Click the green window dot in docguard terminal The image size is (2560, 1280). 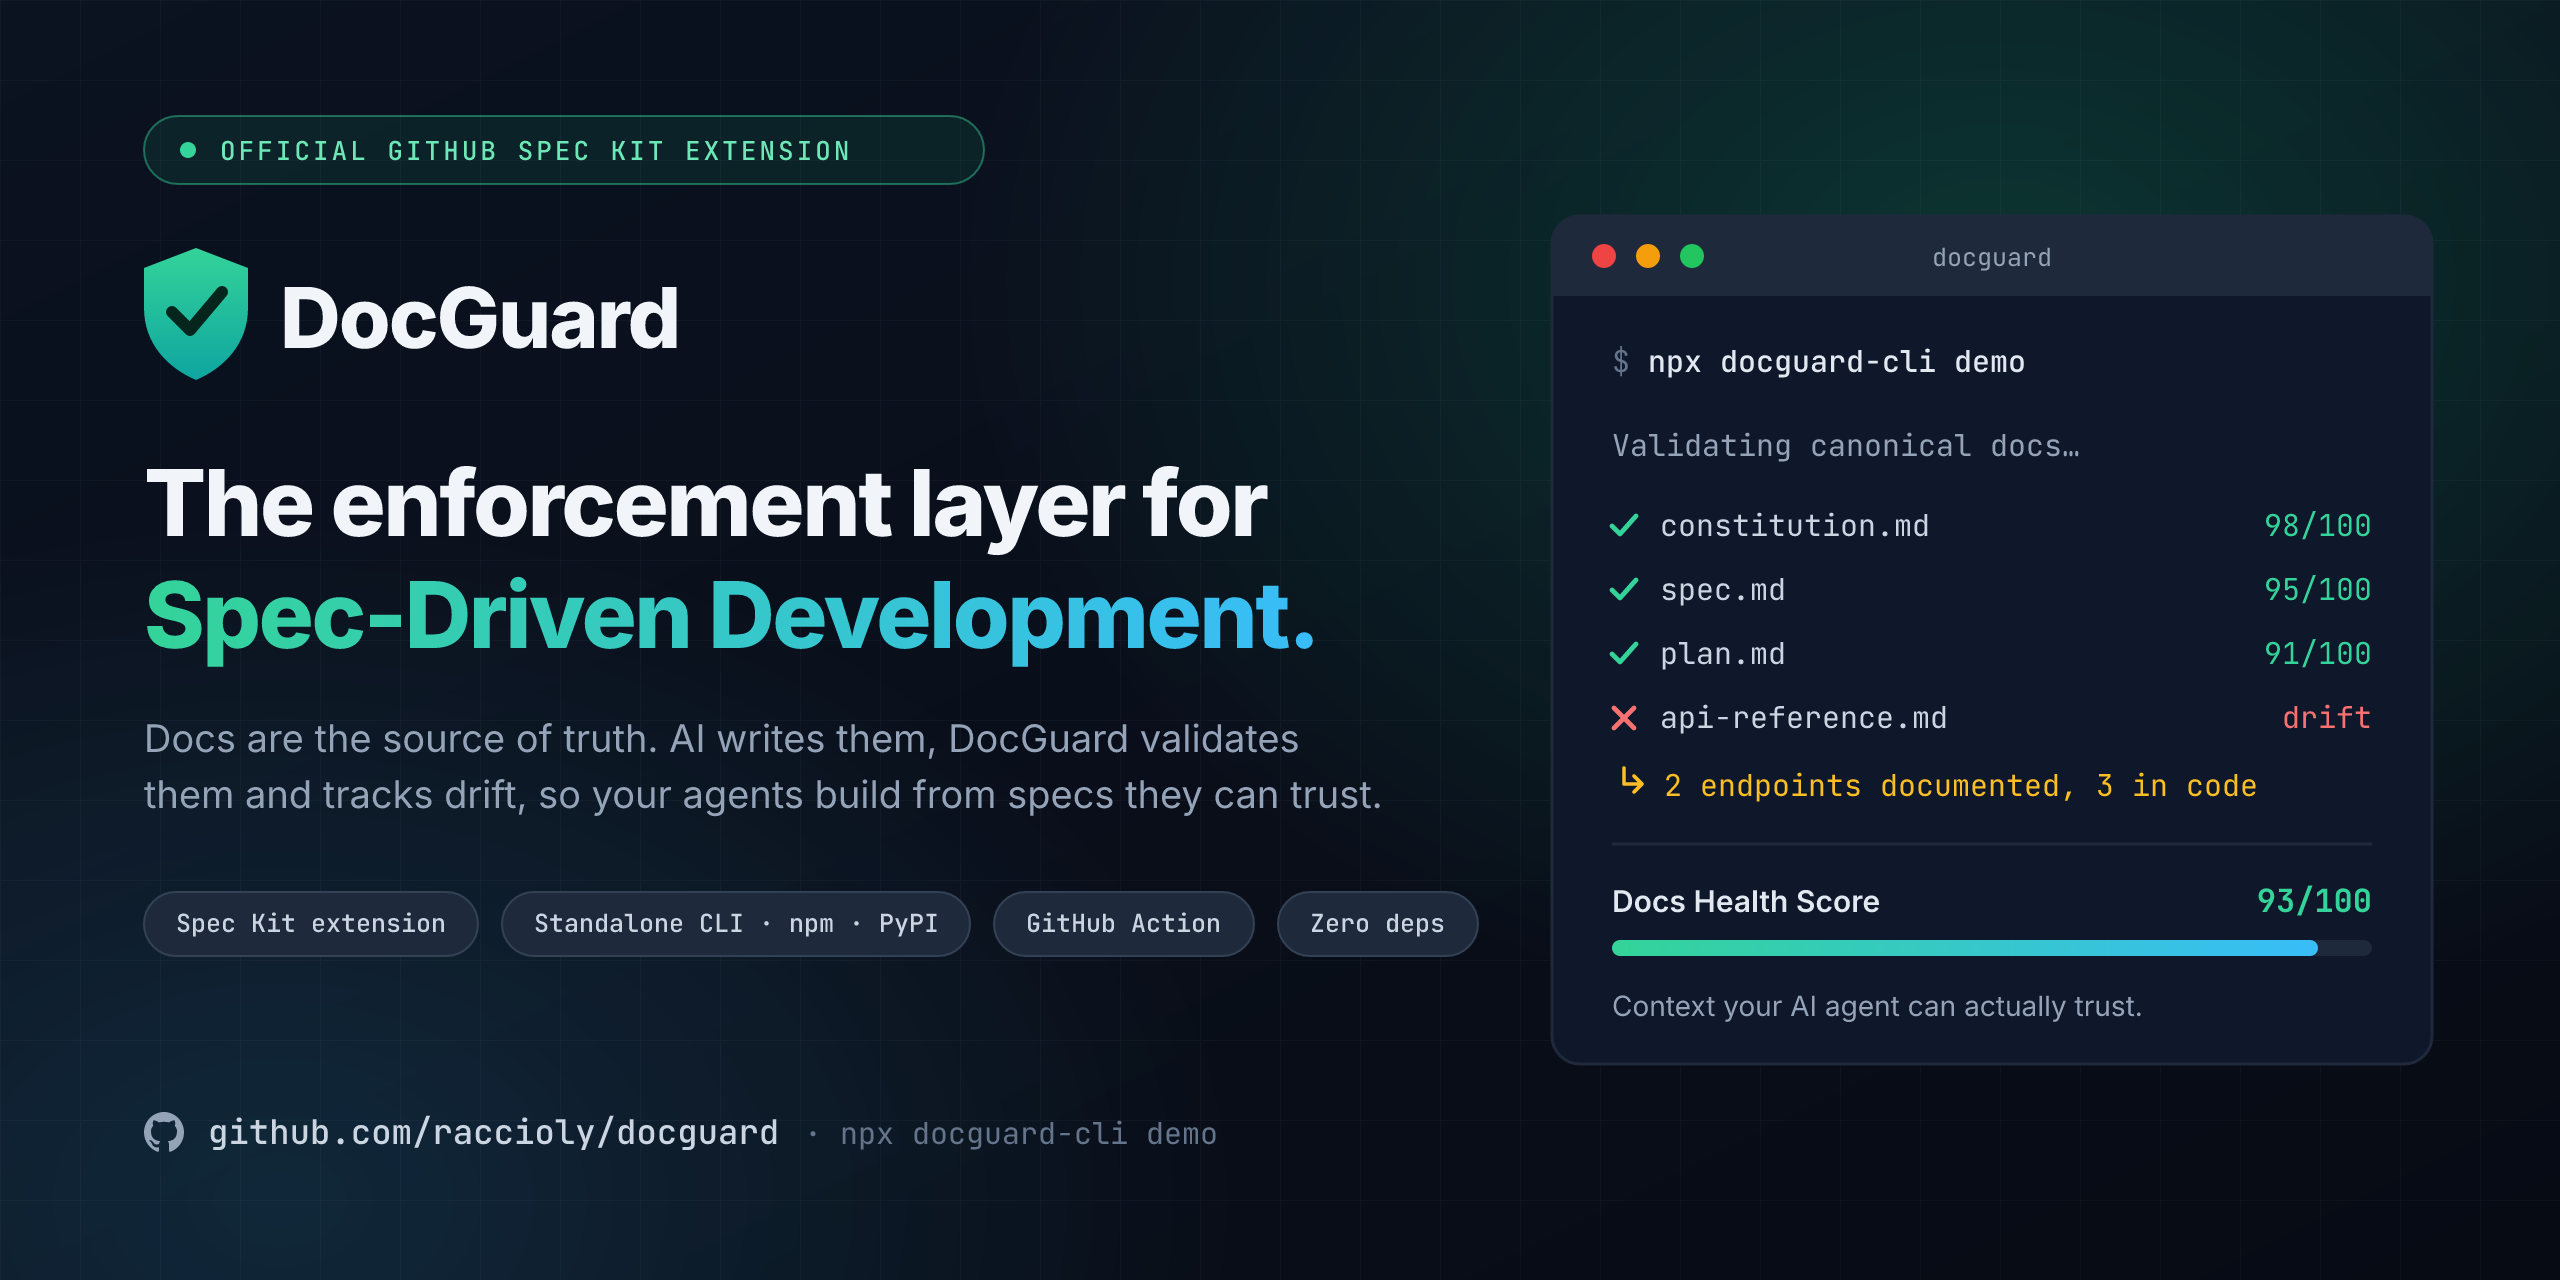pos(1692,256)
